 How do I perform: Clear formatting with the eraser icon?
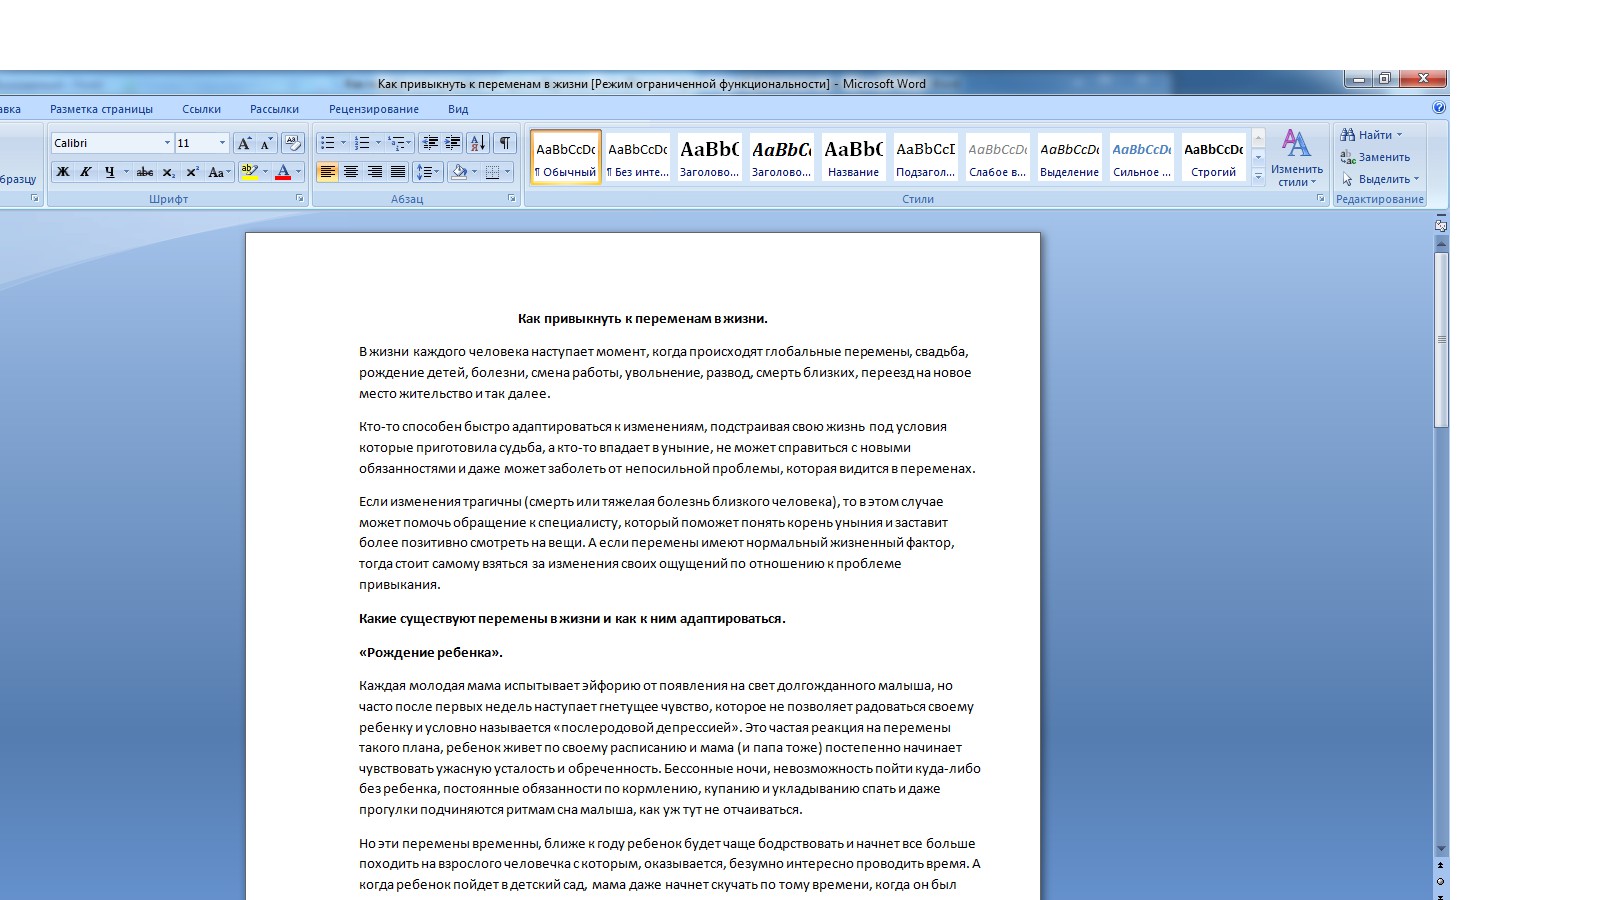click(292, 143)
